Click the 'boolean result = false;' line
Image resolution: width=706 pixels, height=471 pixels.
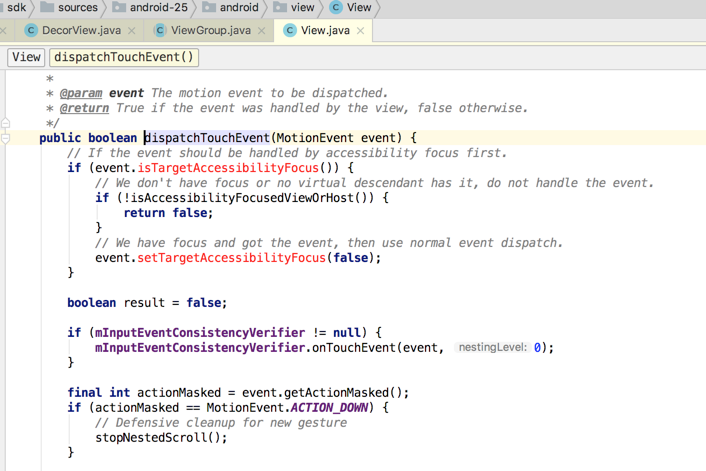147,303
